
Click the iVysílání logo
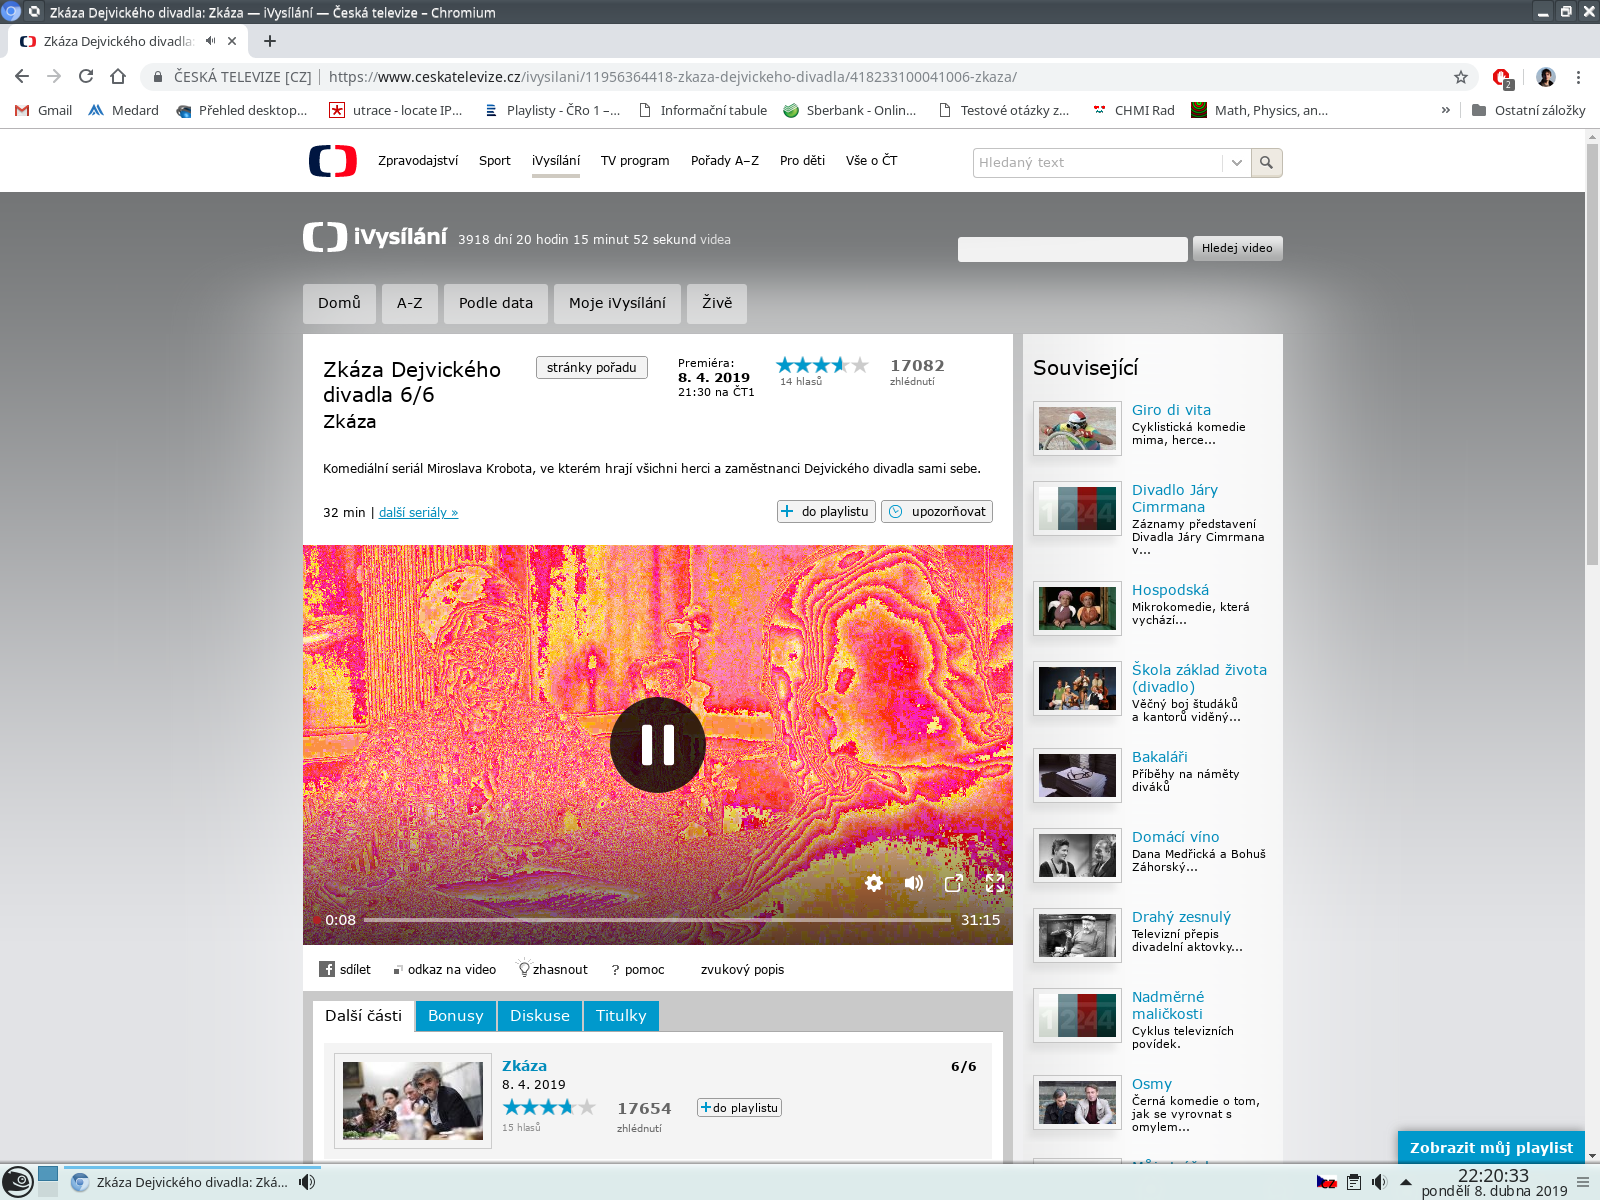tap(375, 237)
